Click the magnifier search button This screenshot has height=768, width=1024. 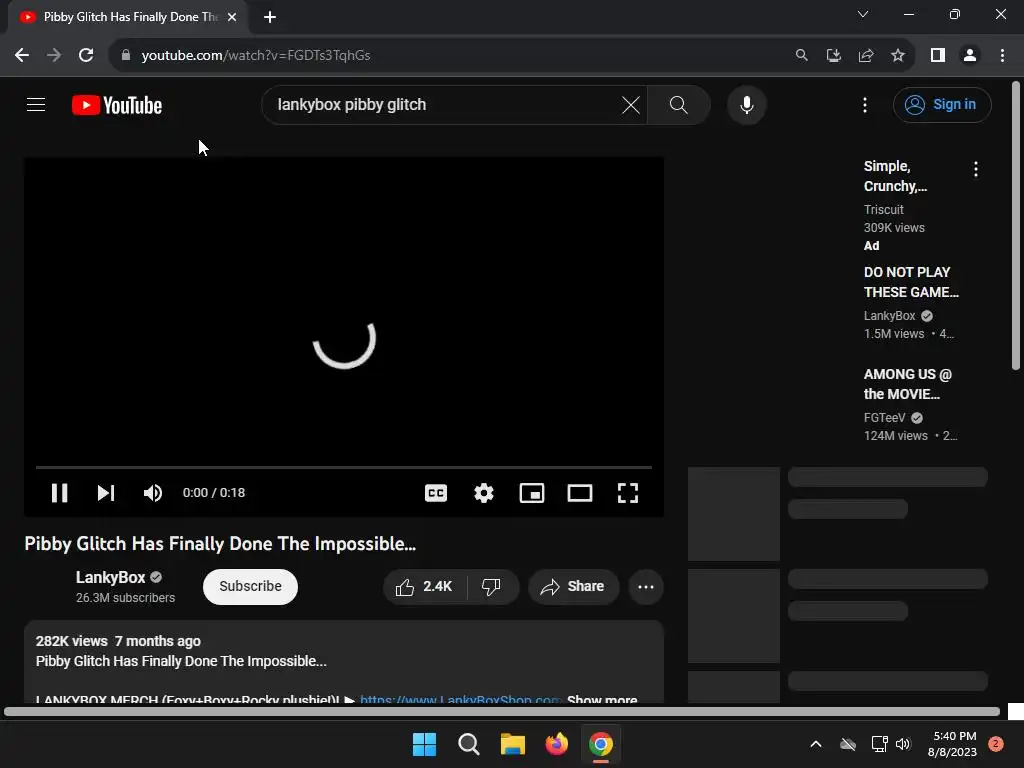pos(679,104)
